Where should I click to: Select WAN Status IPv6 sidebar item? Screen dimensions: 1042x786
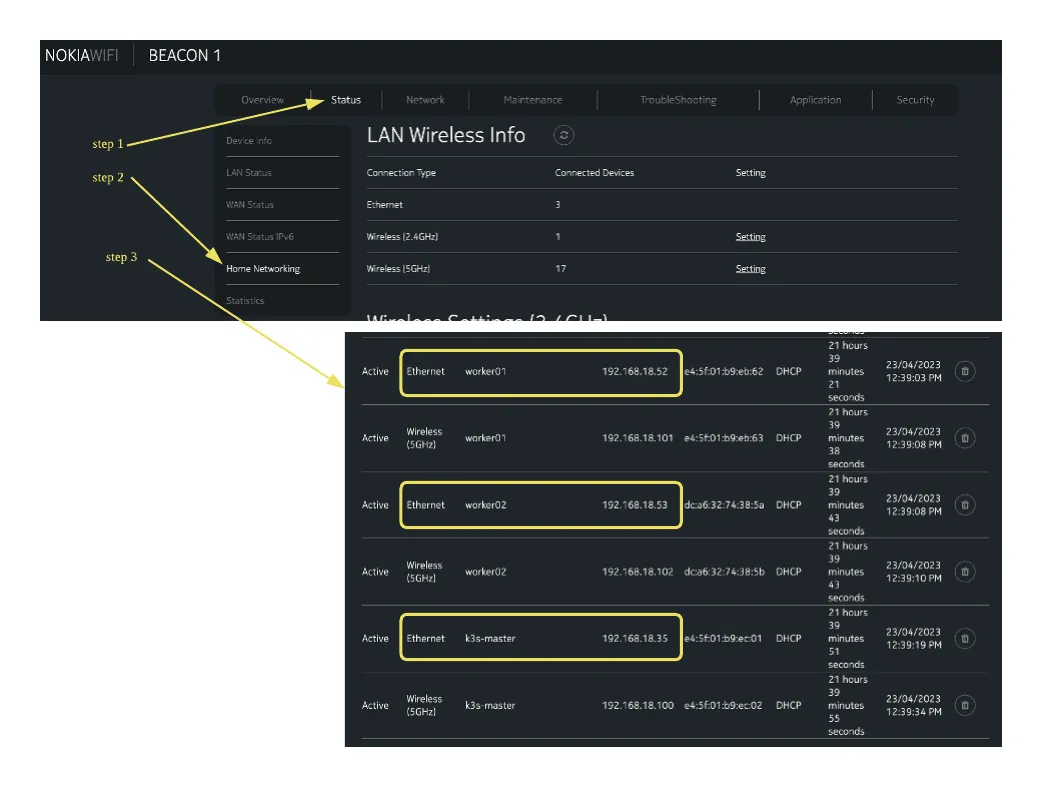tap(260, 237)
